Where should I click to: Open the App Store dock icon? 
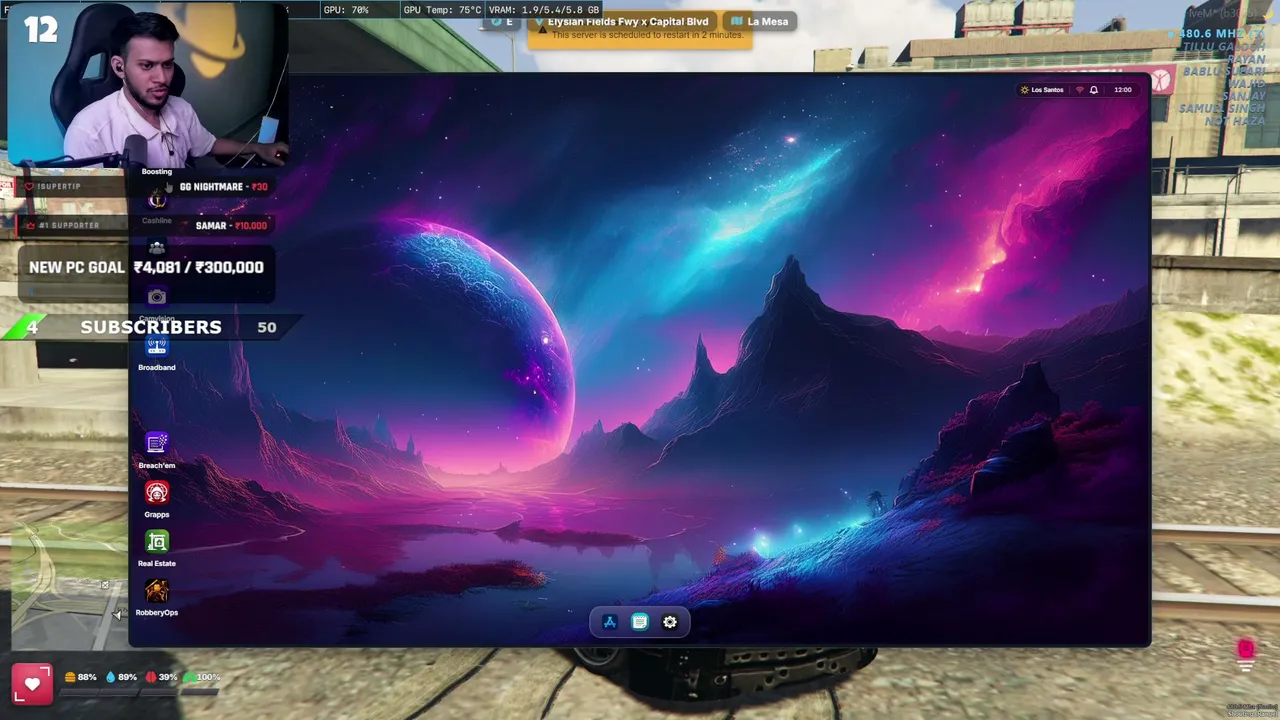point(610,622)
